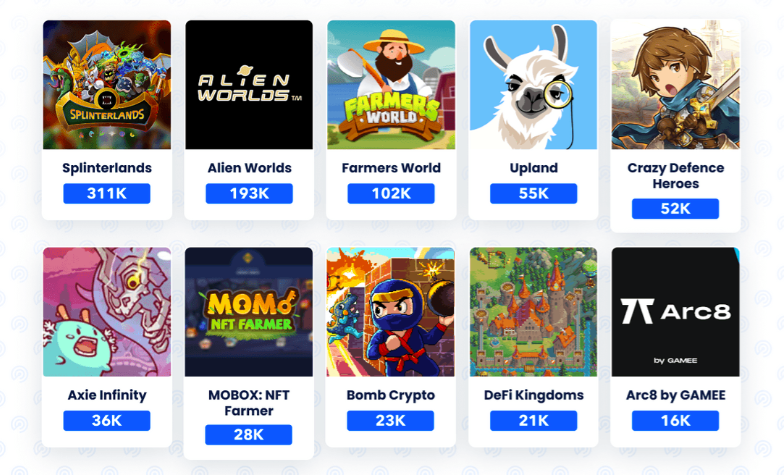
Task: Select the 193K badge for Alien Worlds
Action: pos(249,194)
